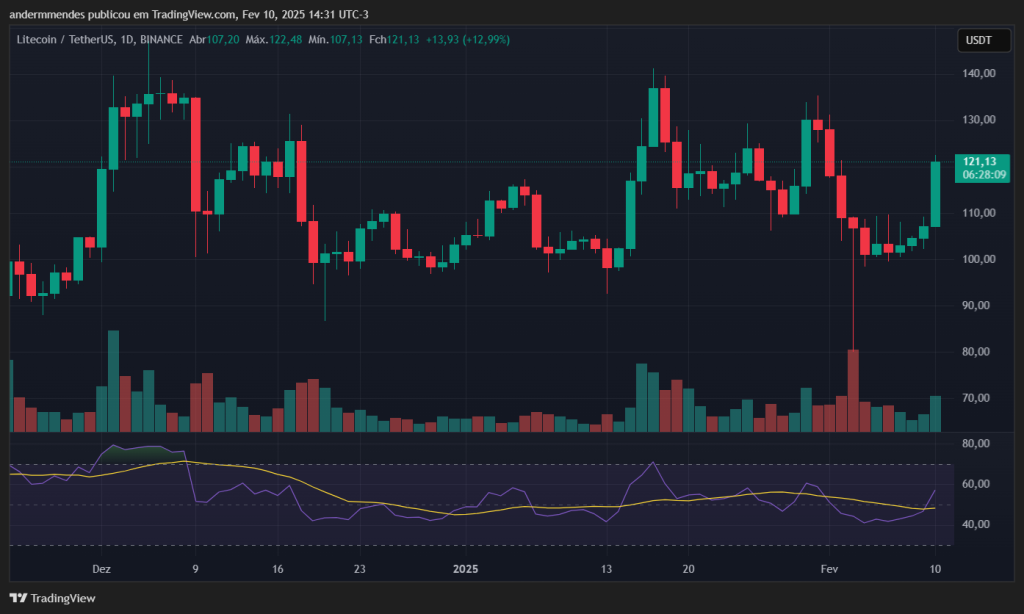This screenshot has width=1024, height=614.
Task: Click the 70,00 price axis label
Action: pyautogui.click(x=976, y=398)
